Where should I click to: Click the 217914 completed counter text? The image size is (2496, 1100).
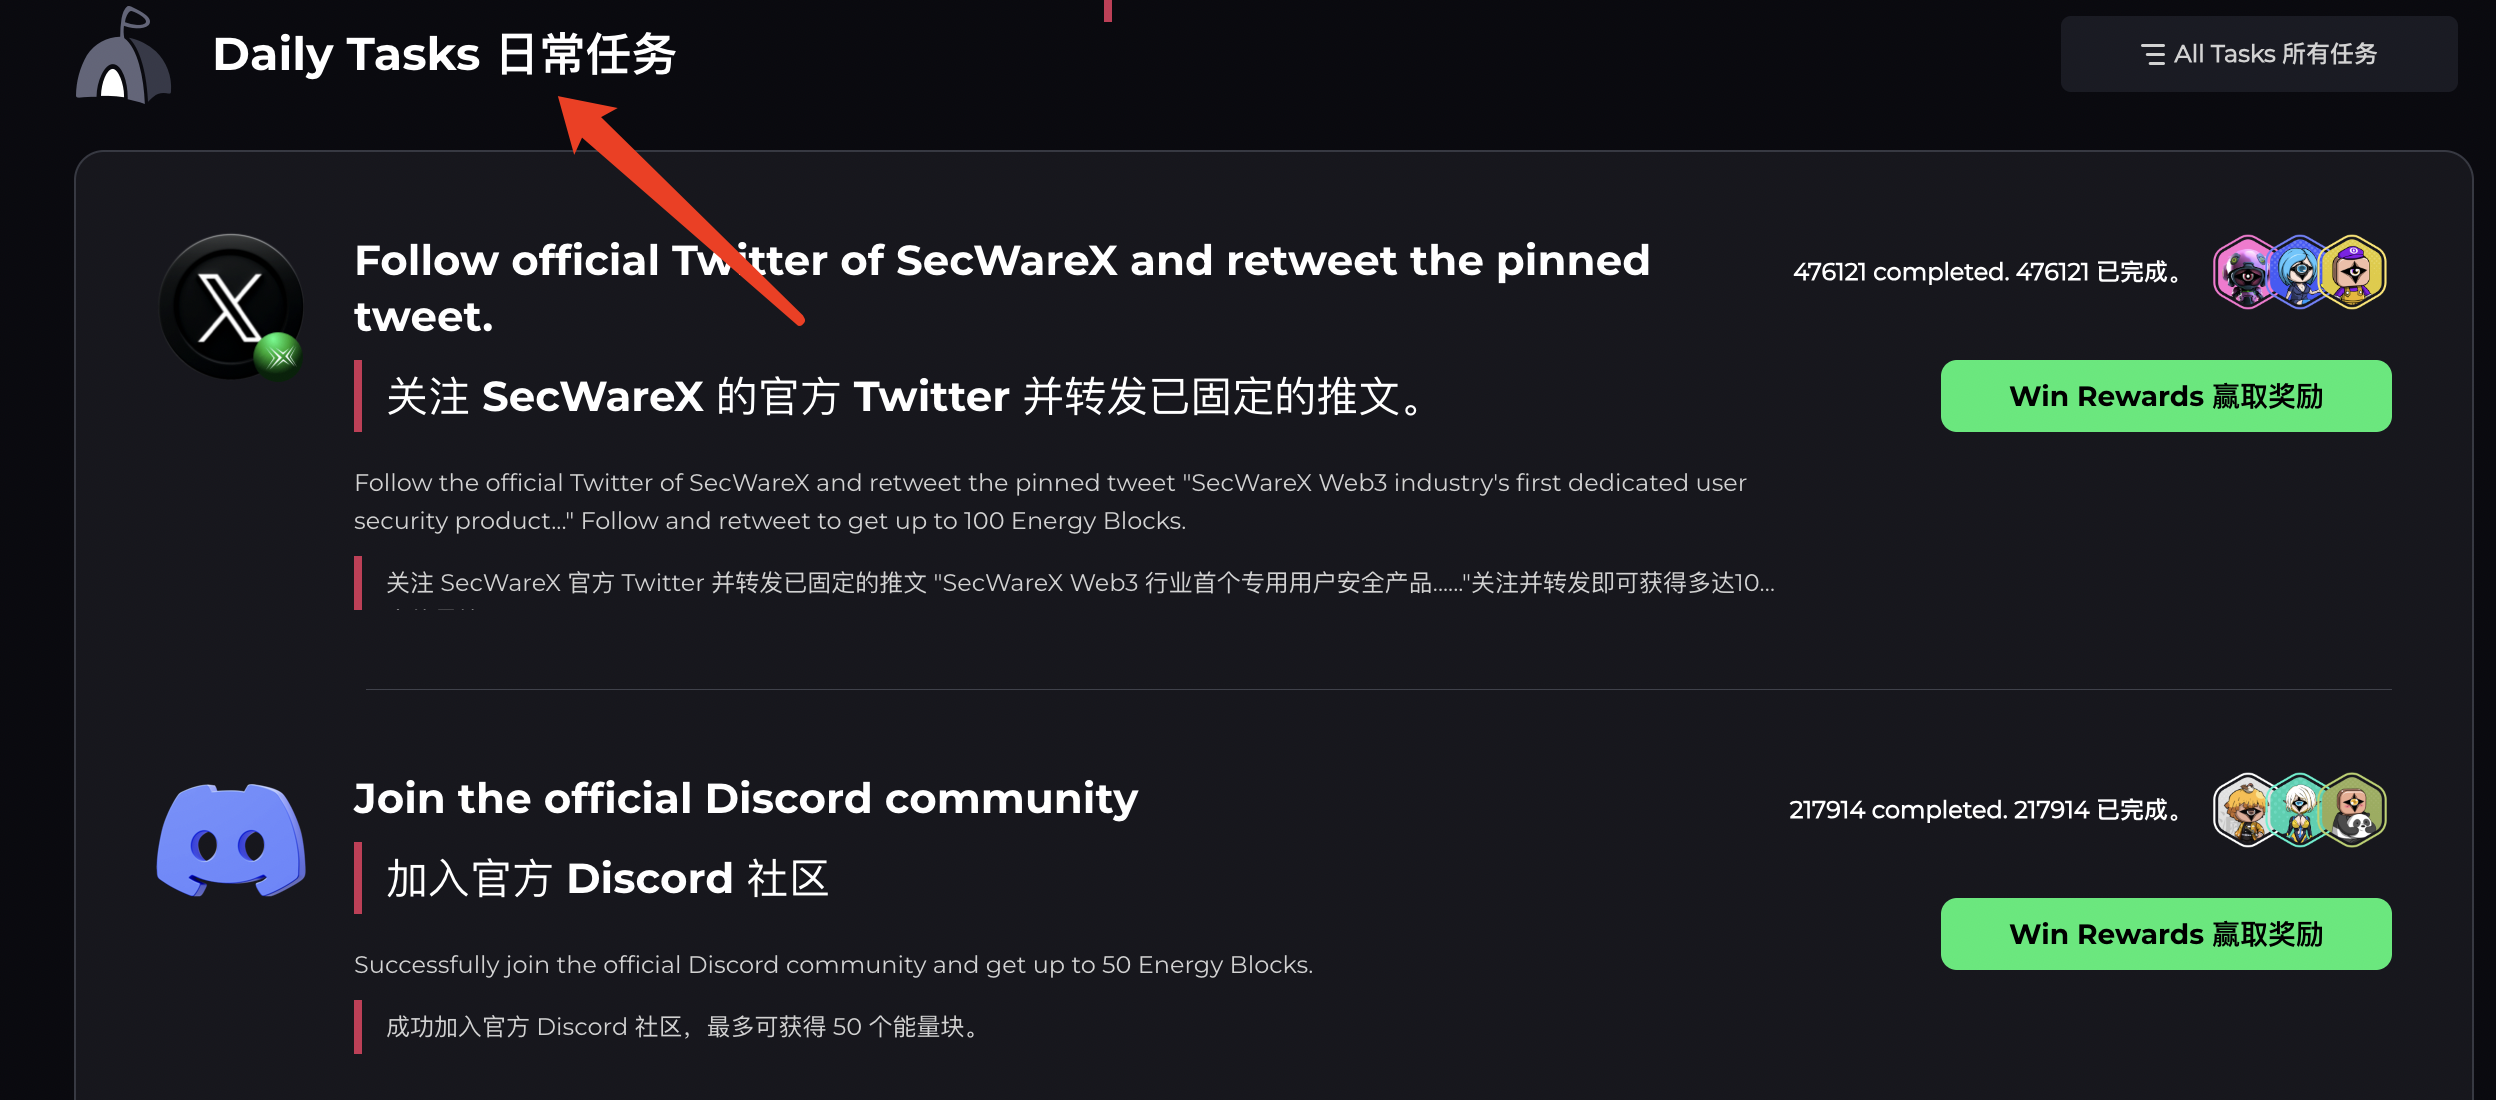pos(1985,810)
